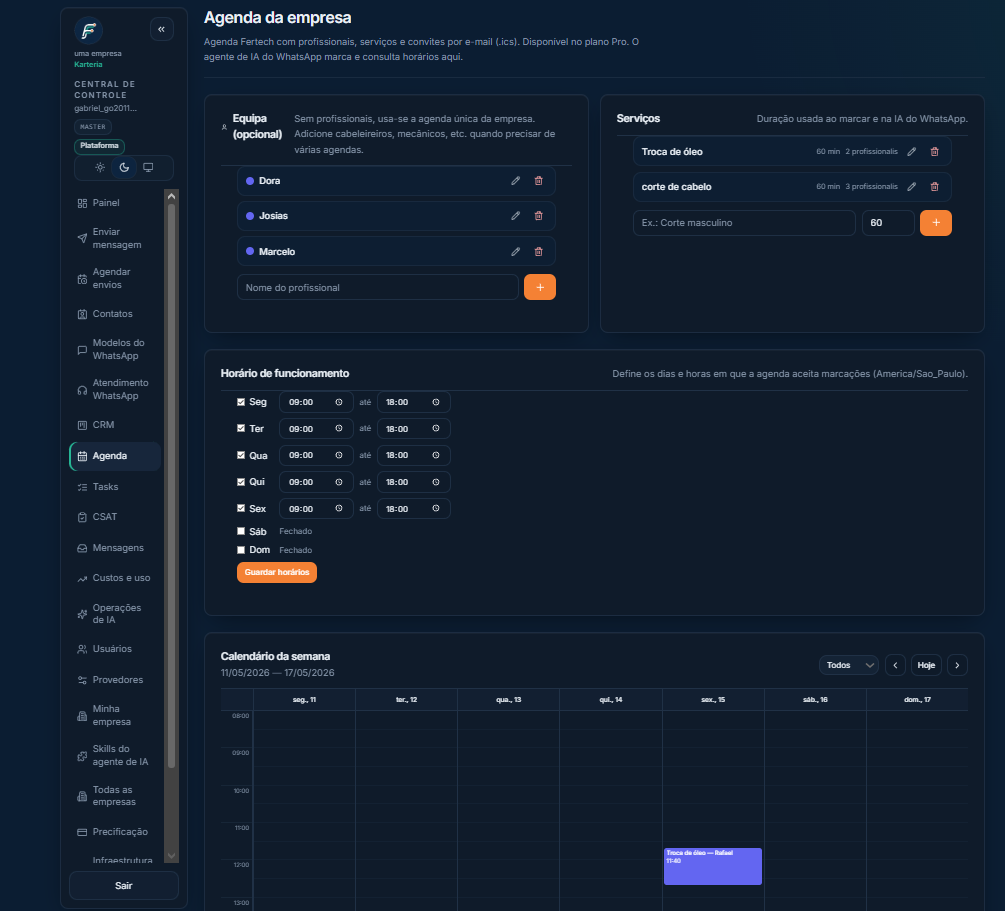
Task: Edit the Troca de óleo service
Action: coord(911,152)
